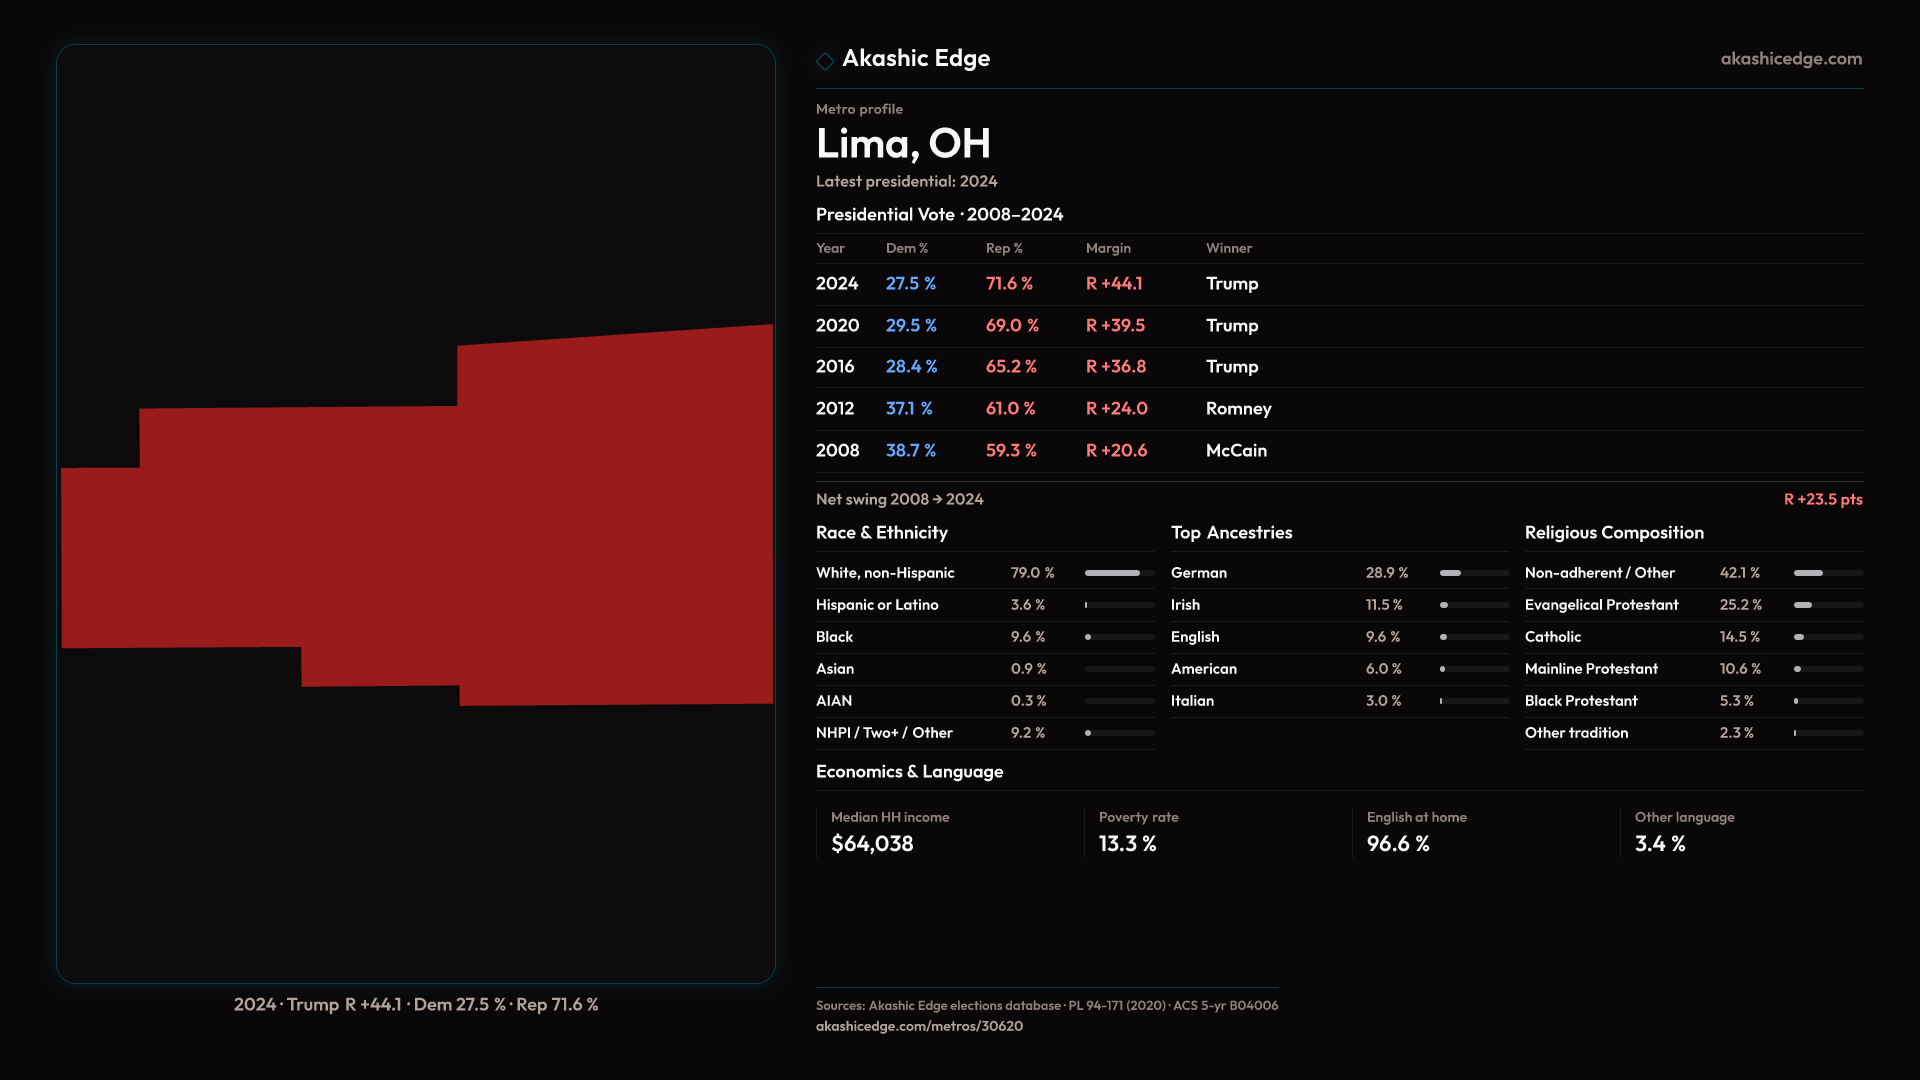Click the Evangelical Protestant percentage bar
Viewport: 1920px width, 1080px height.
(x=1828, y=605)
